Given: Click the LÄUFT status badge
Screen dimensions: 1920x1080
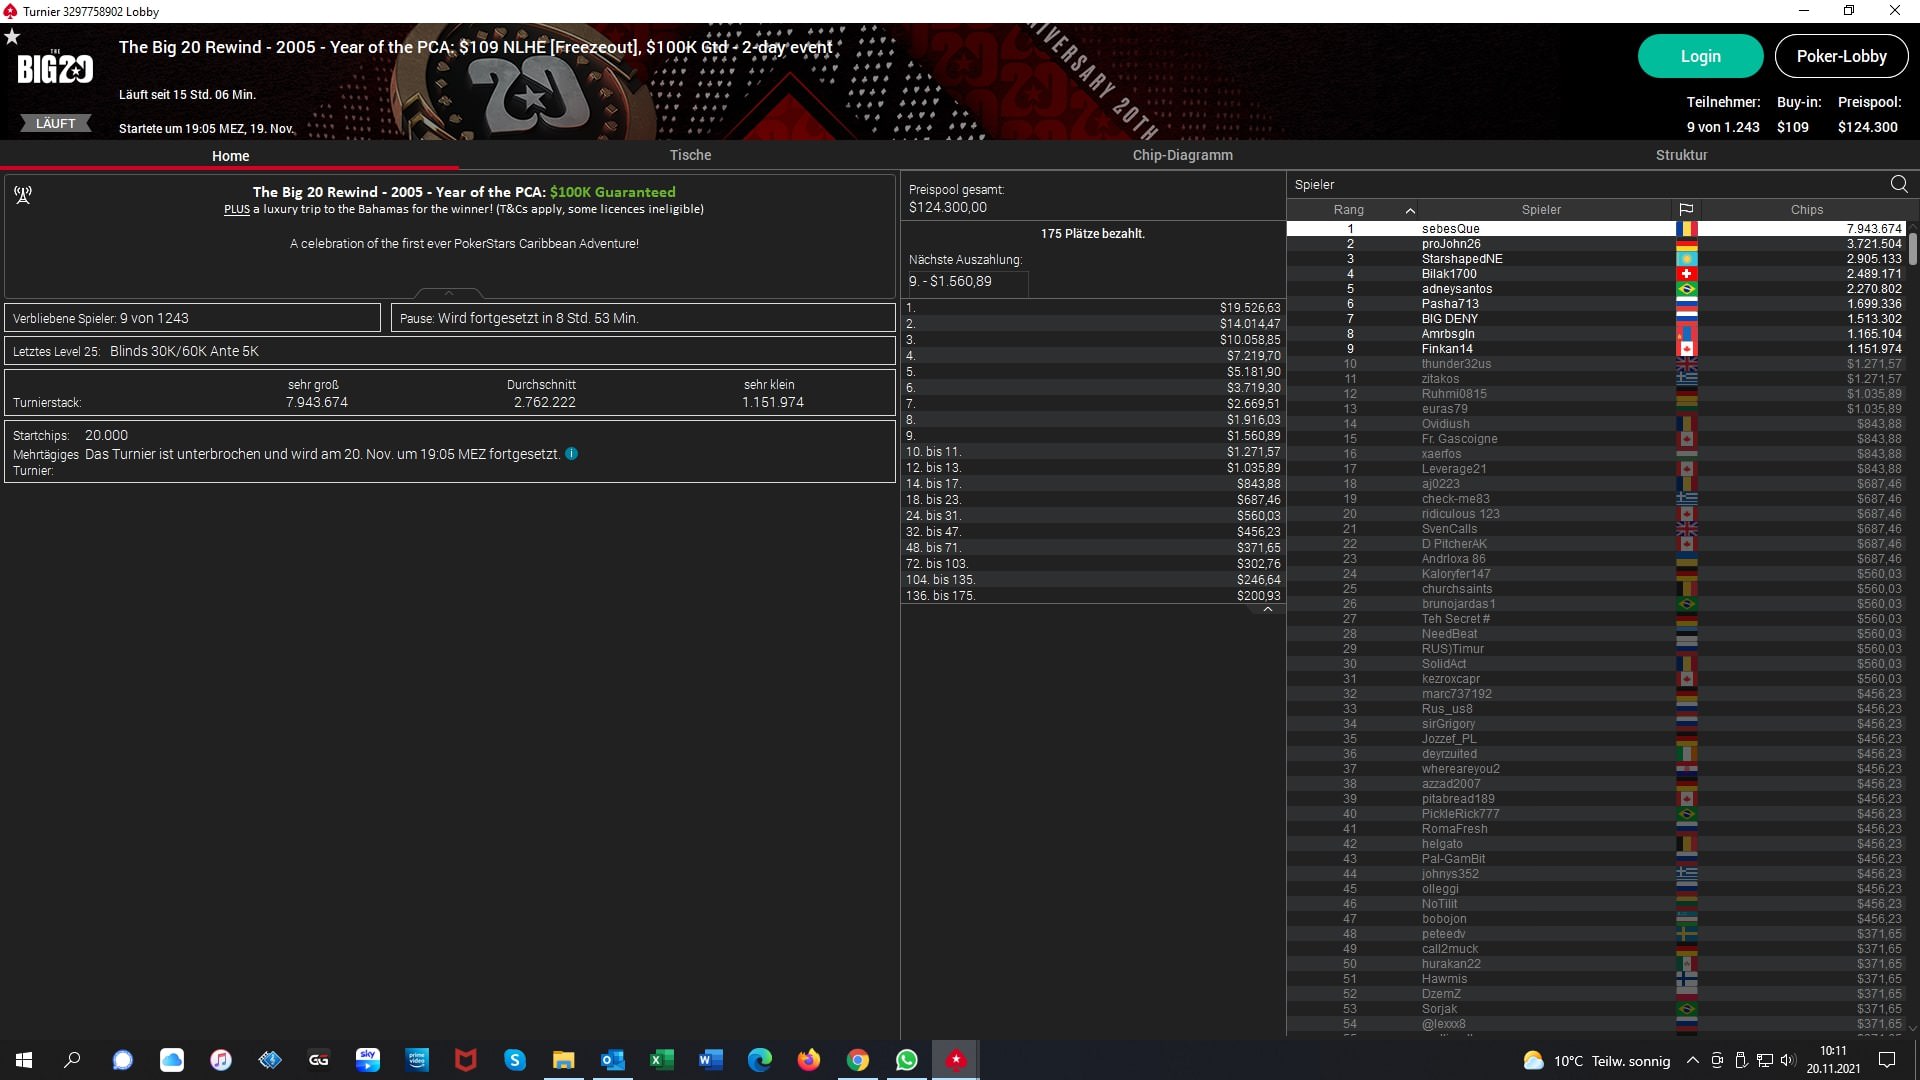Looking at the screenshot, I should point(56,124).
